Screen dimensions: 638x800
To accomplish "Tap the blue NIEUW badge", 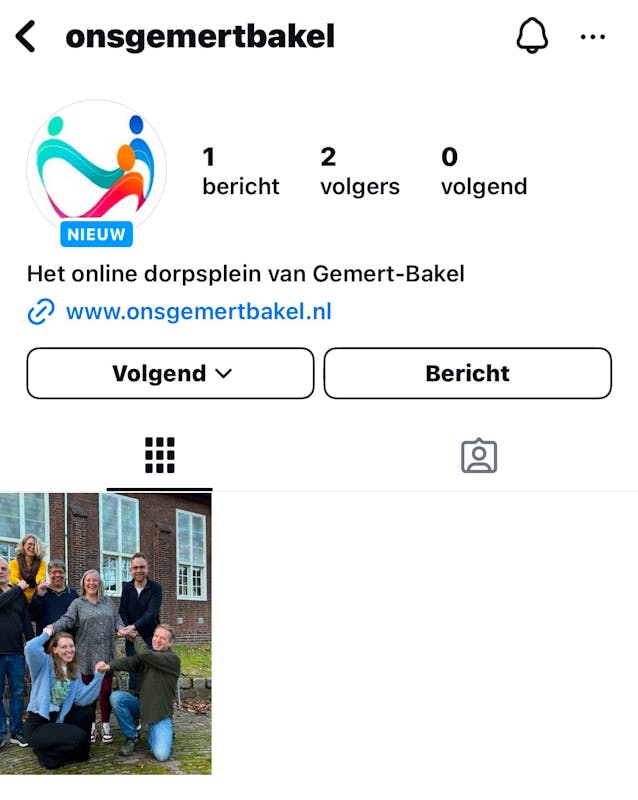I will tap(96, 234).
